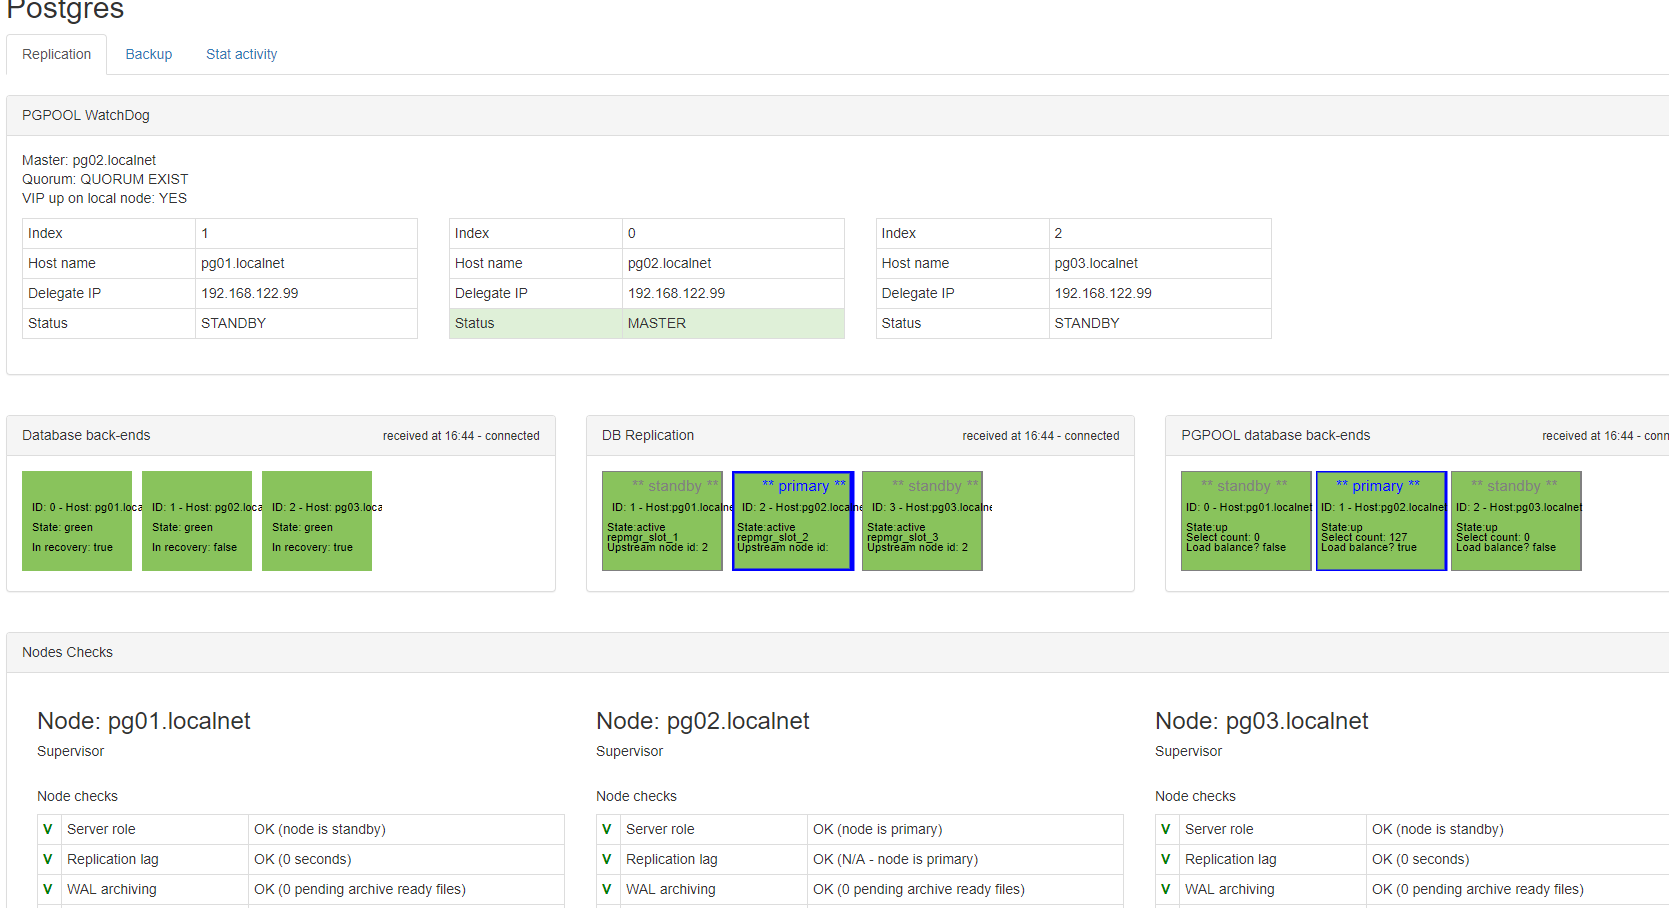Select the Replication tab

click(56, 54)
